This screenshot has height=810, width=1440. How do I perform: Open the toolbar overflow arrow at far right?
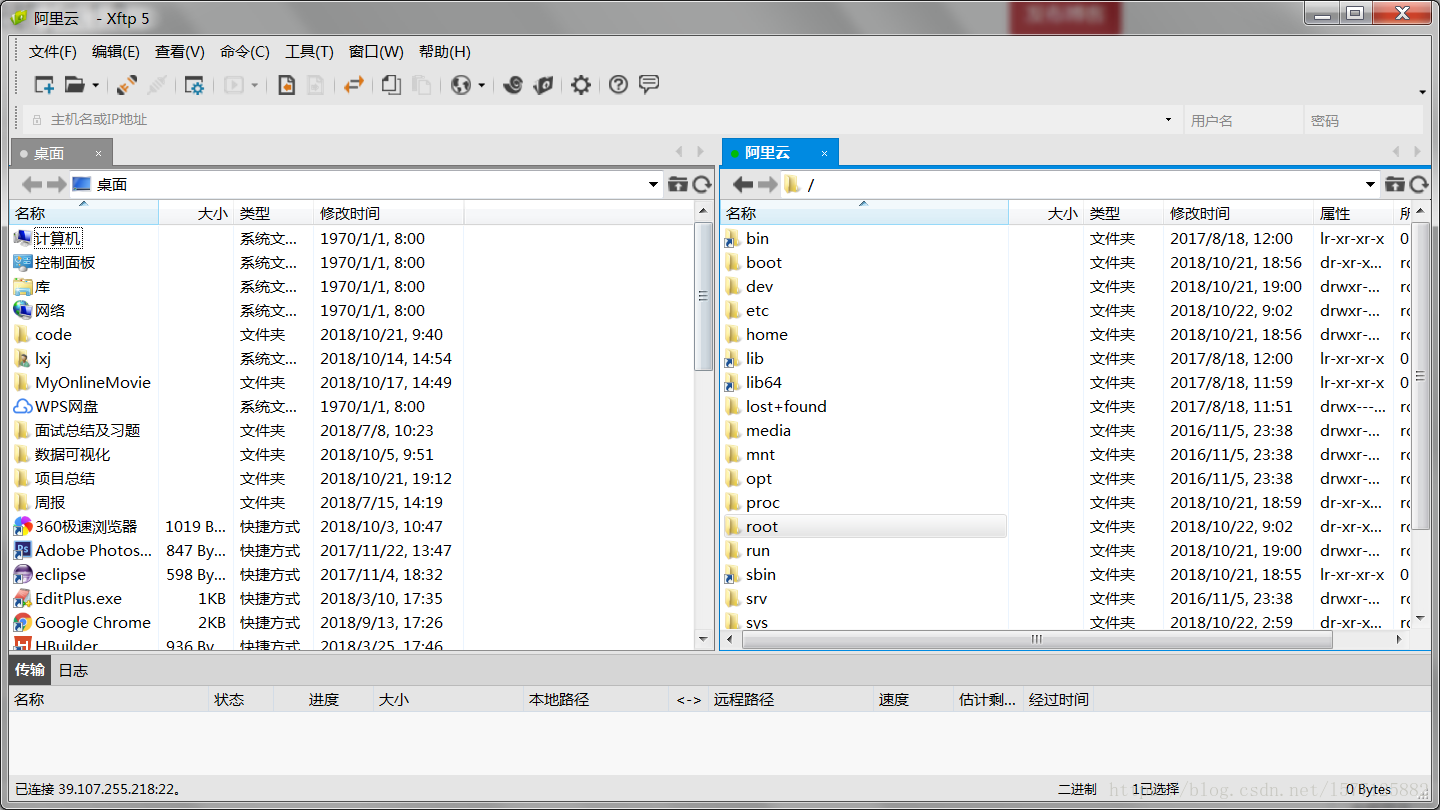tap(1422, 92)
